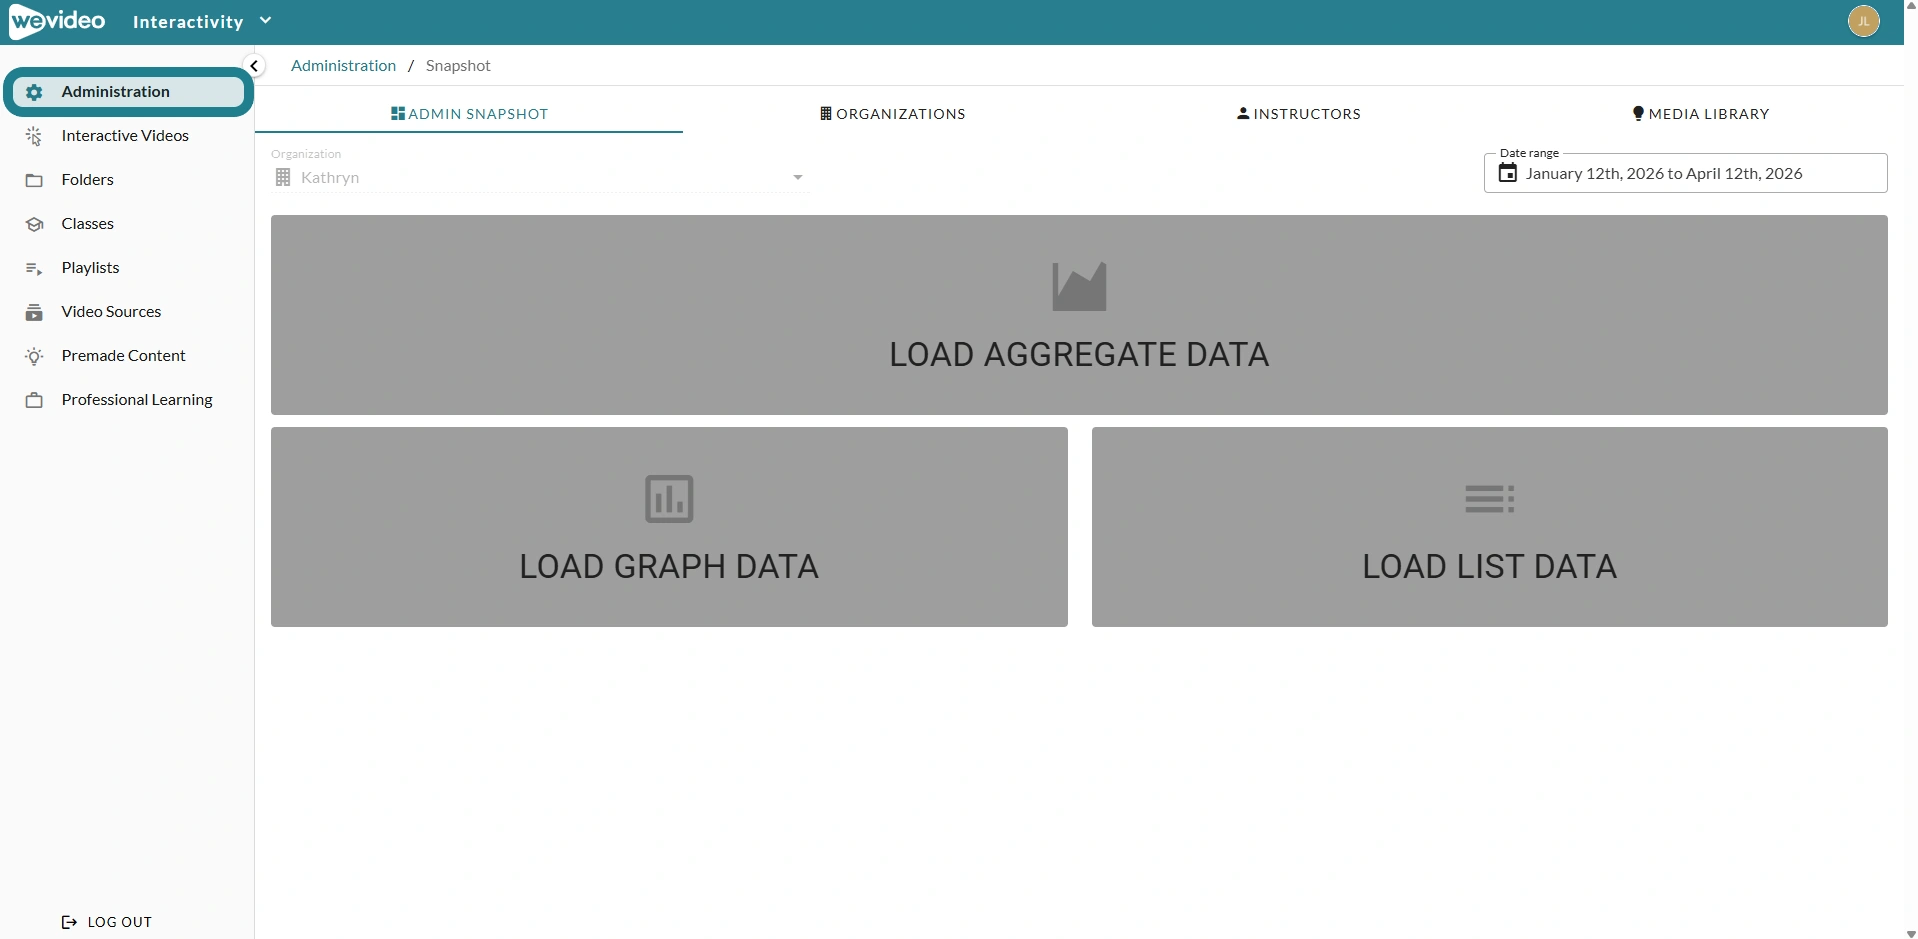Open the Date range field

point(1685,173)
